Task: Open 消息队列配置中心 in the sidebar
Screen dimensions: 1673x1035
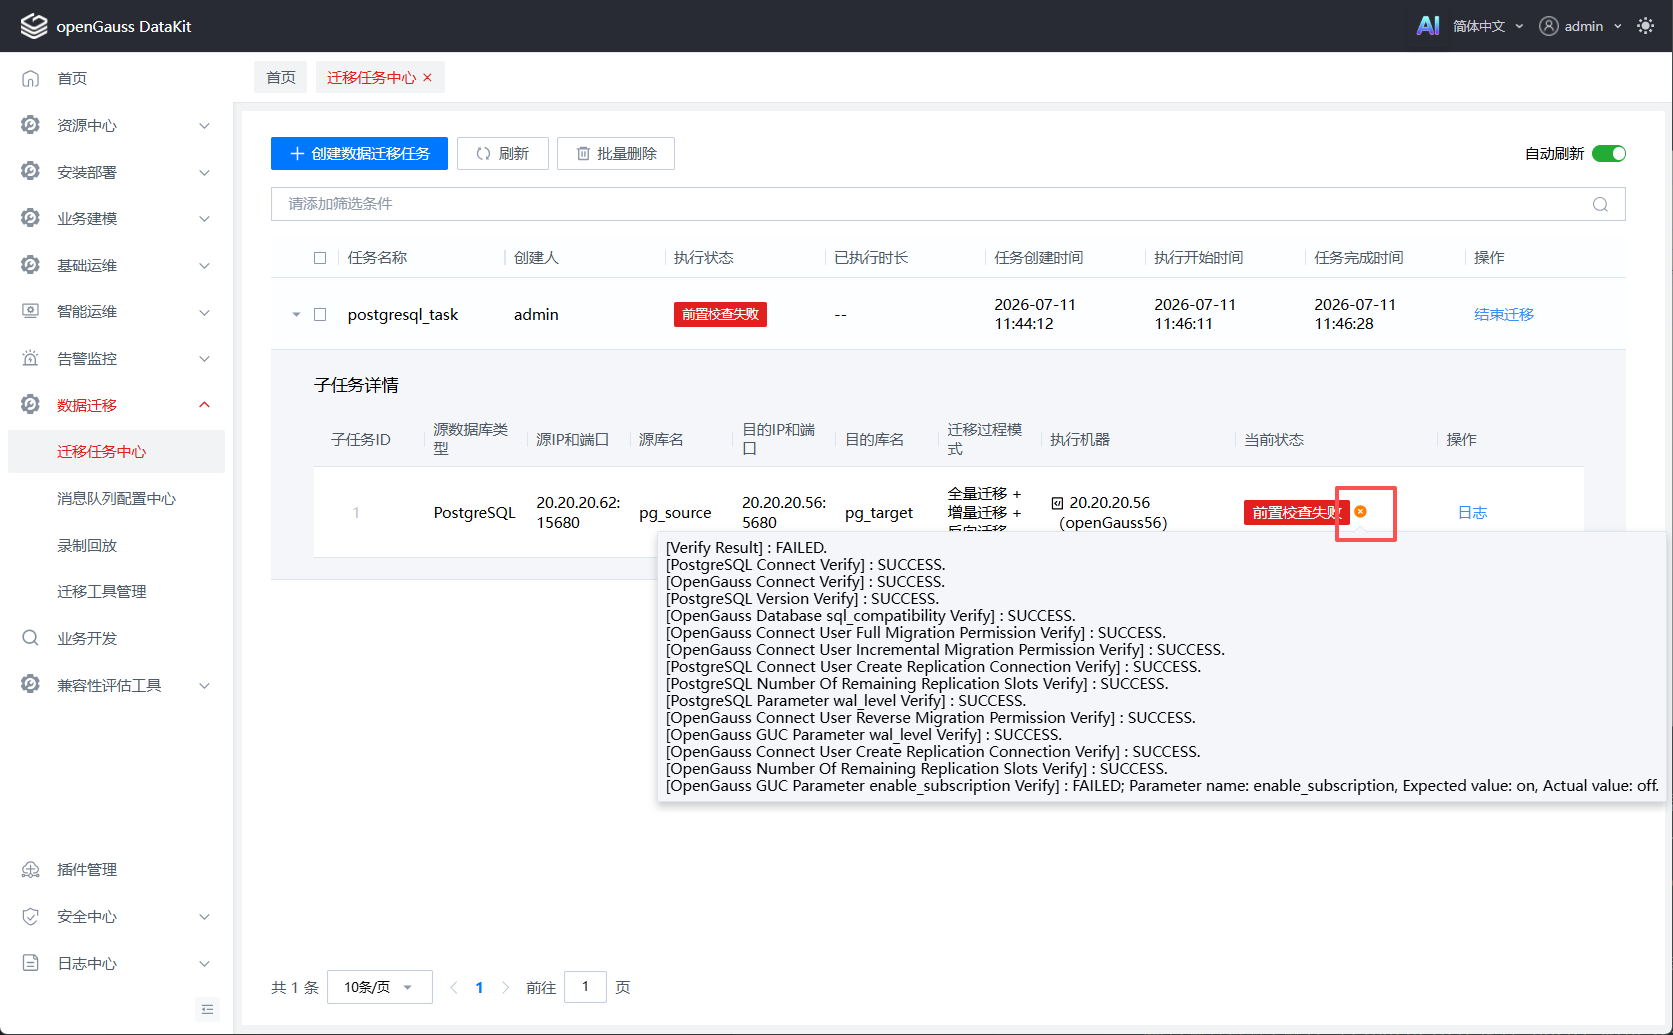Action: 116,498
